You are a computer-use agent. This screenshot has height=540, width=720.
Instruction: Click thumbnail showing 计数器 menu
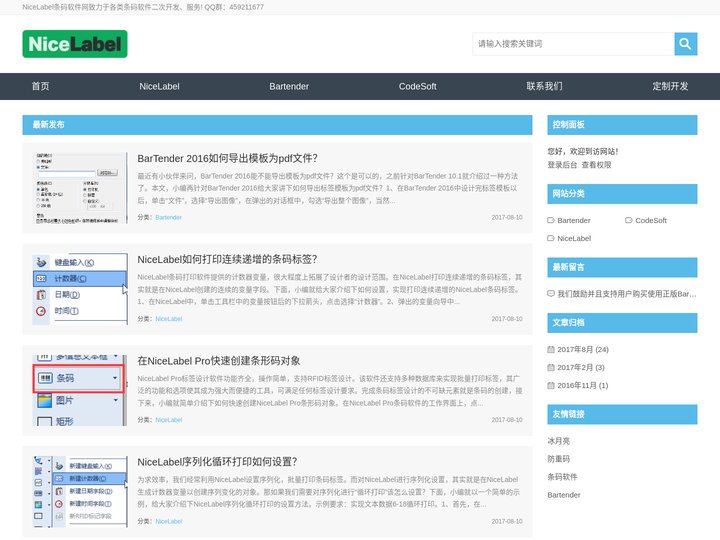point(80,289)
